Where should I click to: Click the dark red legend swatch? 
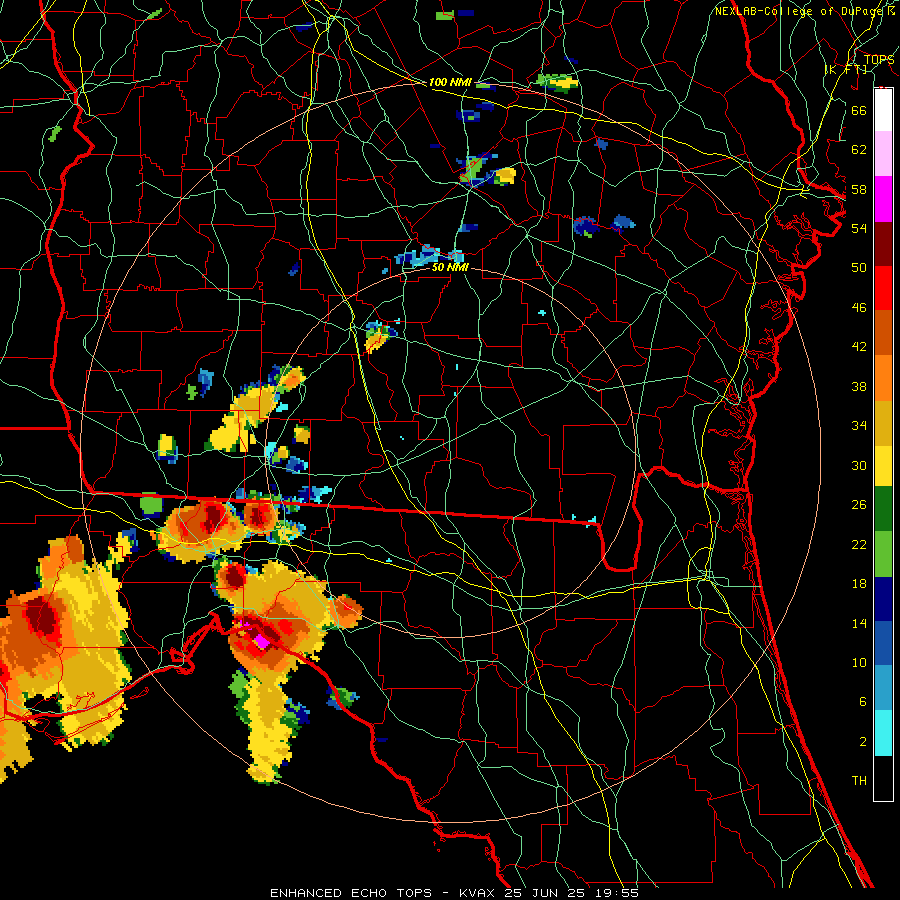(x=883, y=243)
